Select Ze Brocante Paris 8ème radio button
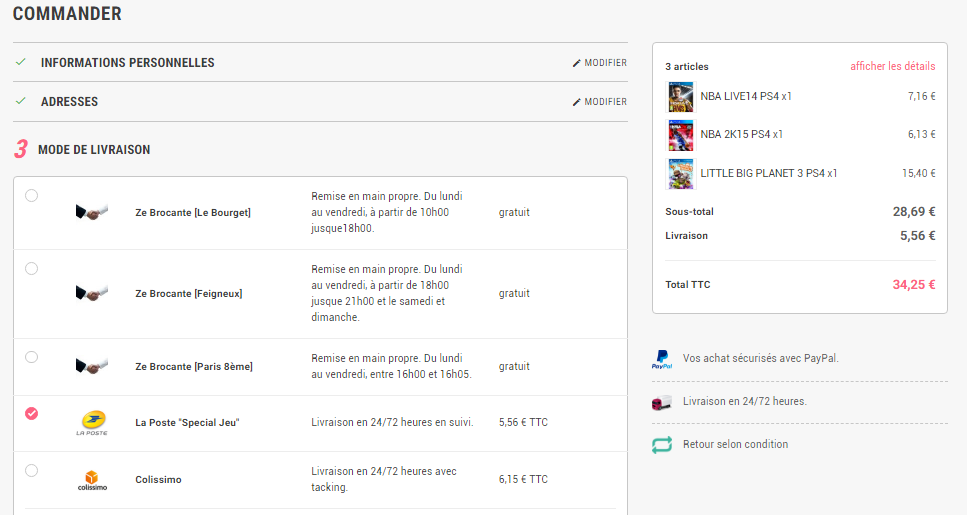 click(32, 357)
